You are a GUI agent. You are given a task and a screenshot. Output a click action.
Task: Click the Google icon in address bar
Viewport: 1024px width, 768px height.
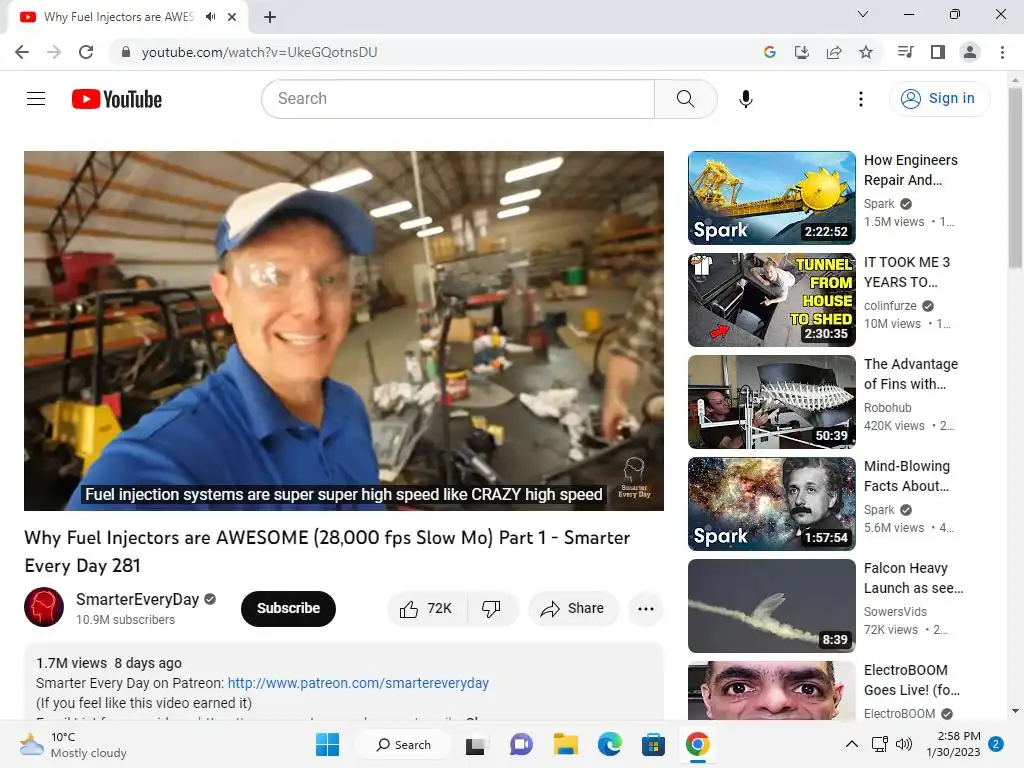770,52
